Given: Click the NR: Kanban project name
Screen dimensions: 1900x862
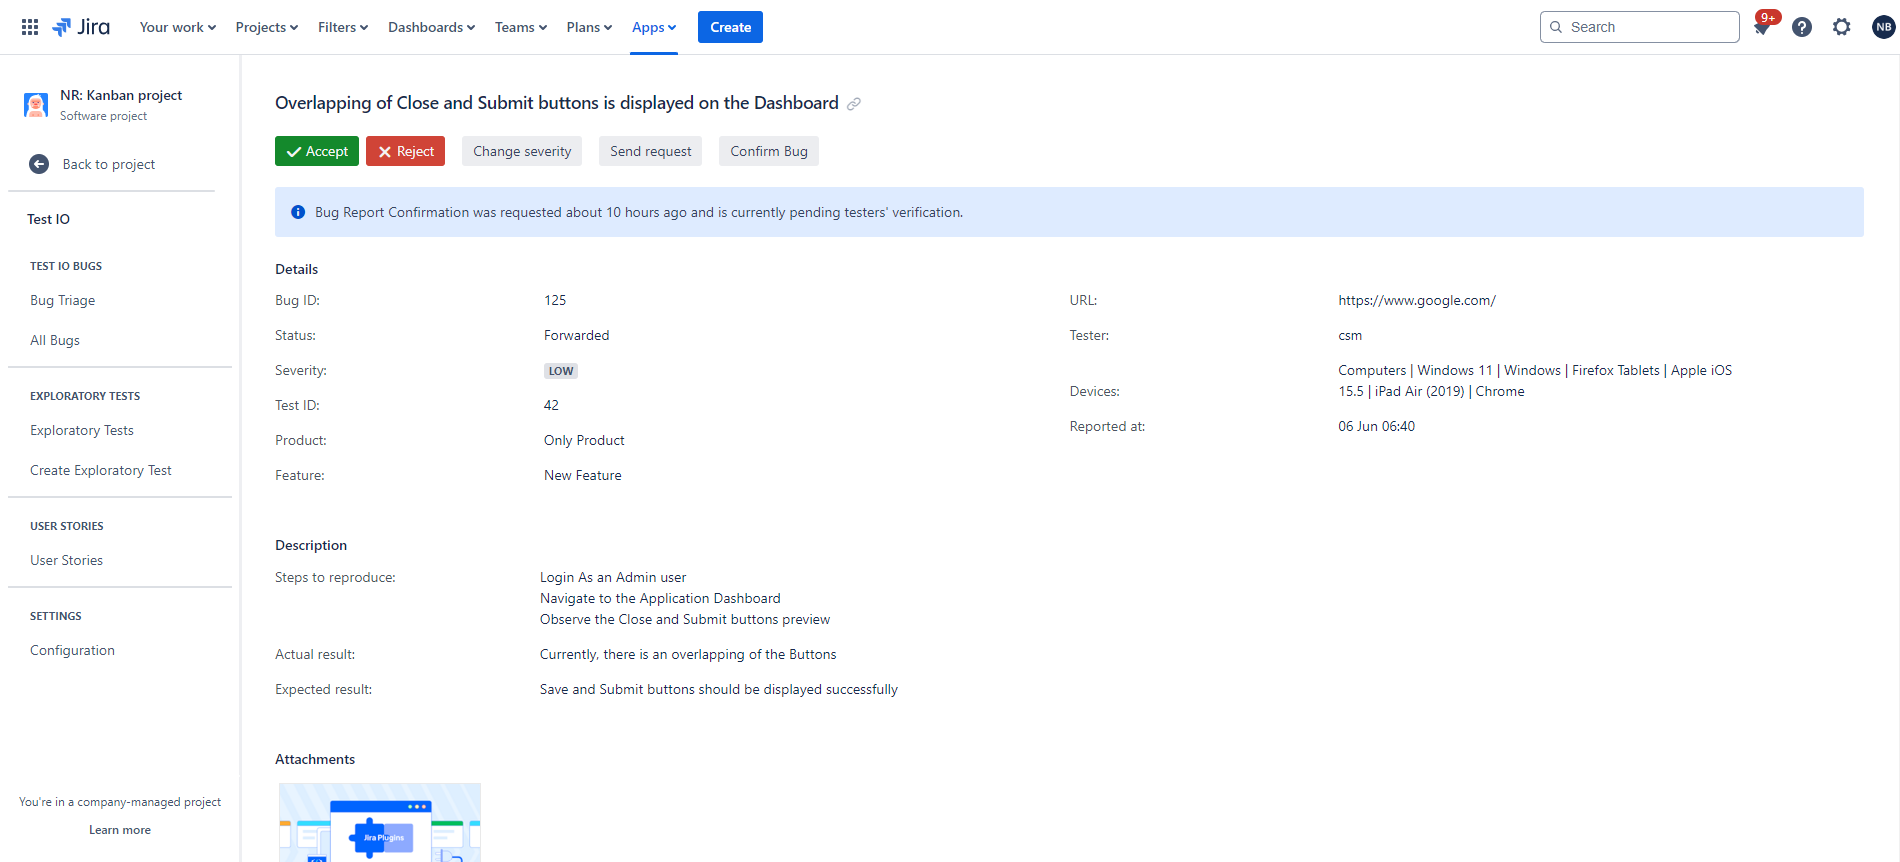Looking at the screenshot, I should point(121,95).
